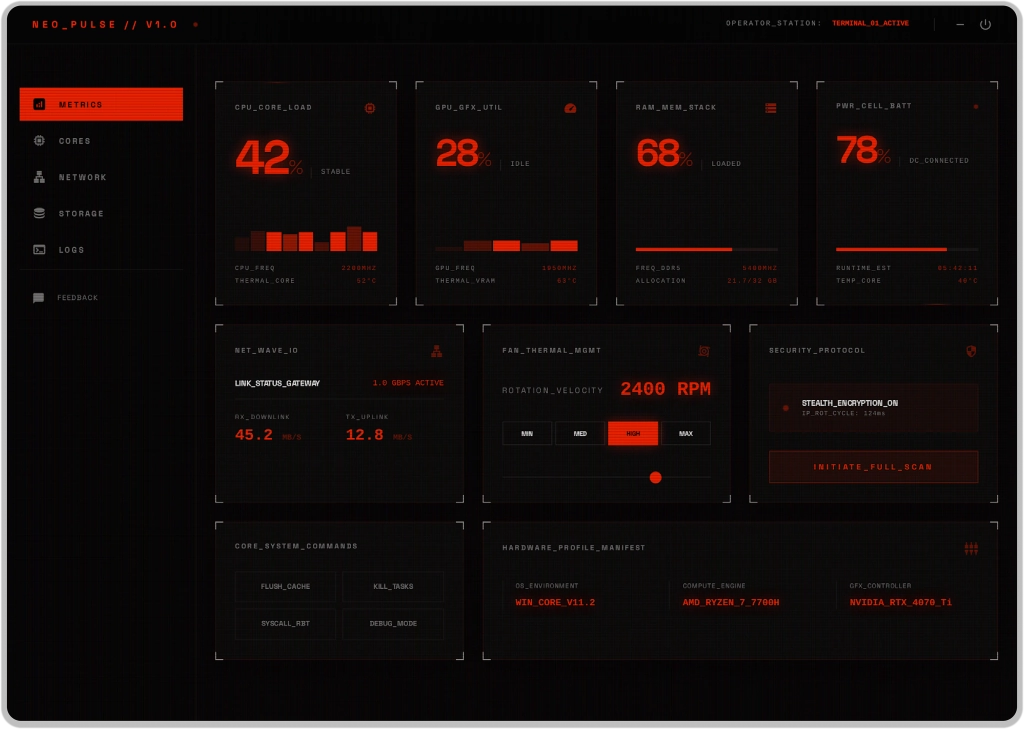This screenshot has height=729, width=1024.
Task: Set fan speed to MAX
Action: [686, 434]
